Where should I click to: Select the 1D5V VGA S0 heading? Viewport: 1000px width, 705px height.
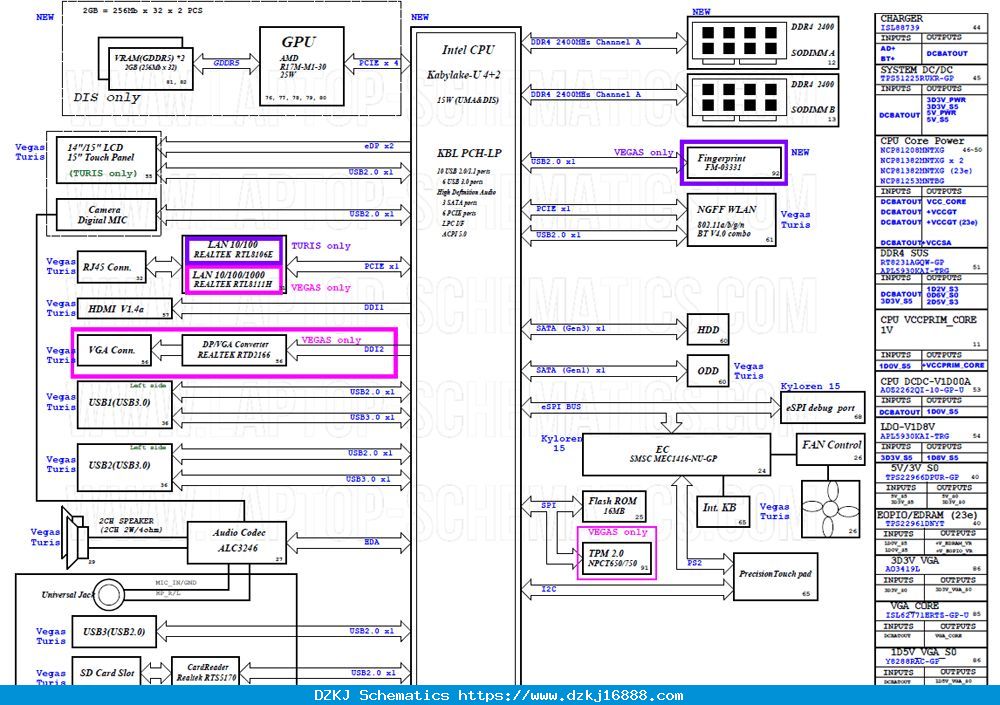(923, 652)
